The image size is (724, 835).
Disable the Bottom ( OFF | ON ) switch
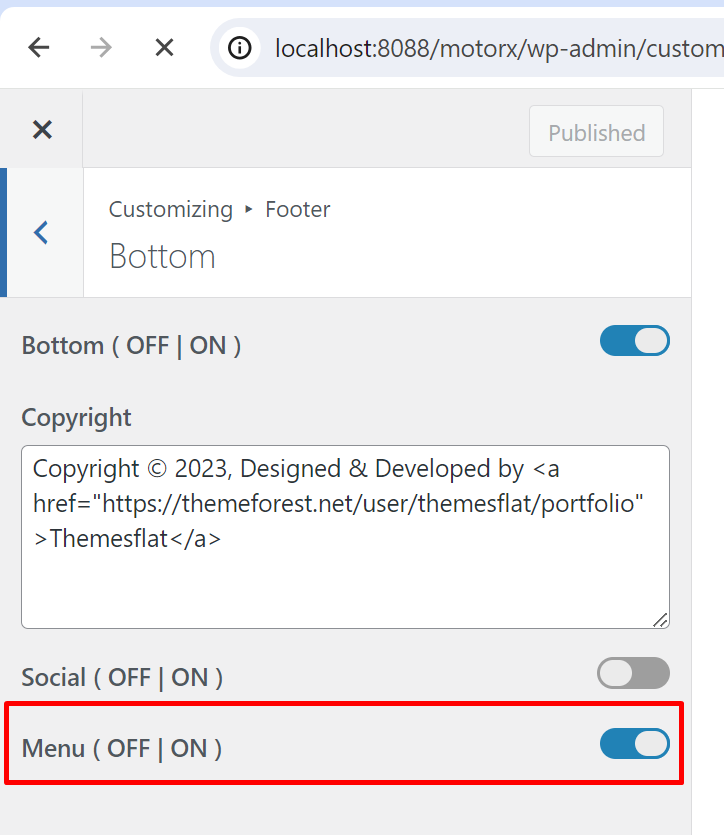[635, 341]
